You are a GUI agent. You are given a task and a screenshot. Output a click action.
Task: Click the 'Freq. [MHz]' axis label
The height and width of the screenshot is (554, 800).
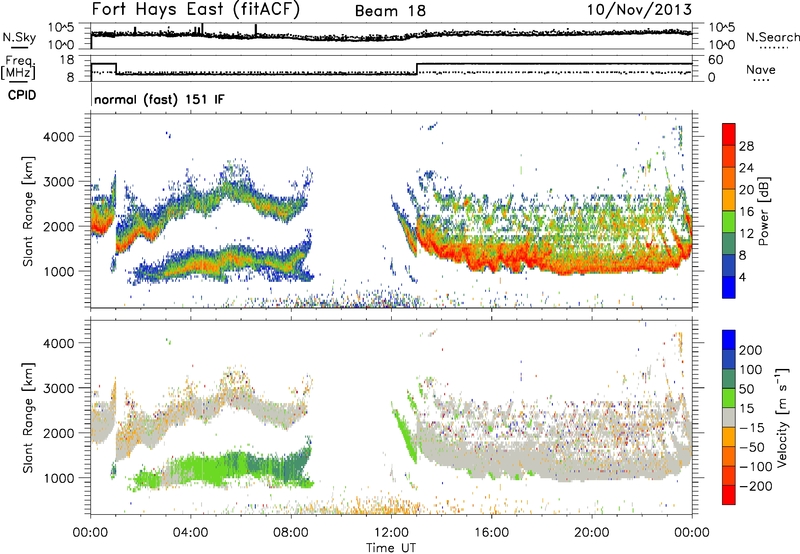[18, 68]
